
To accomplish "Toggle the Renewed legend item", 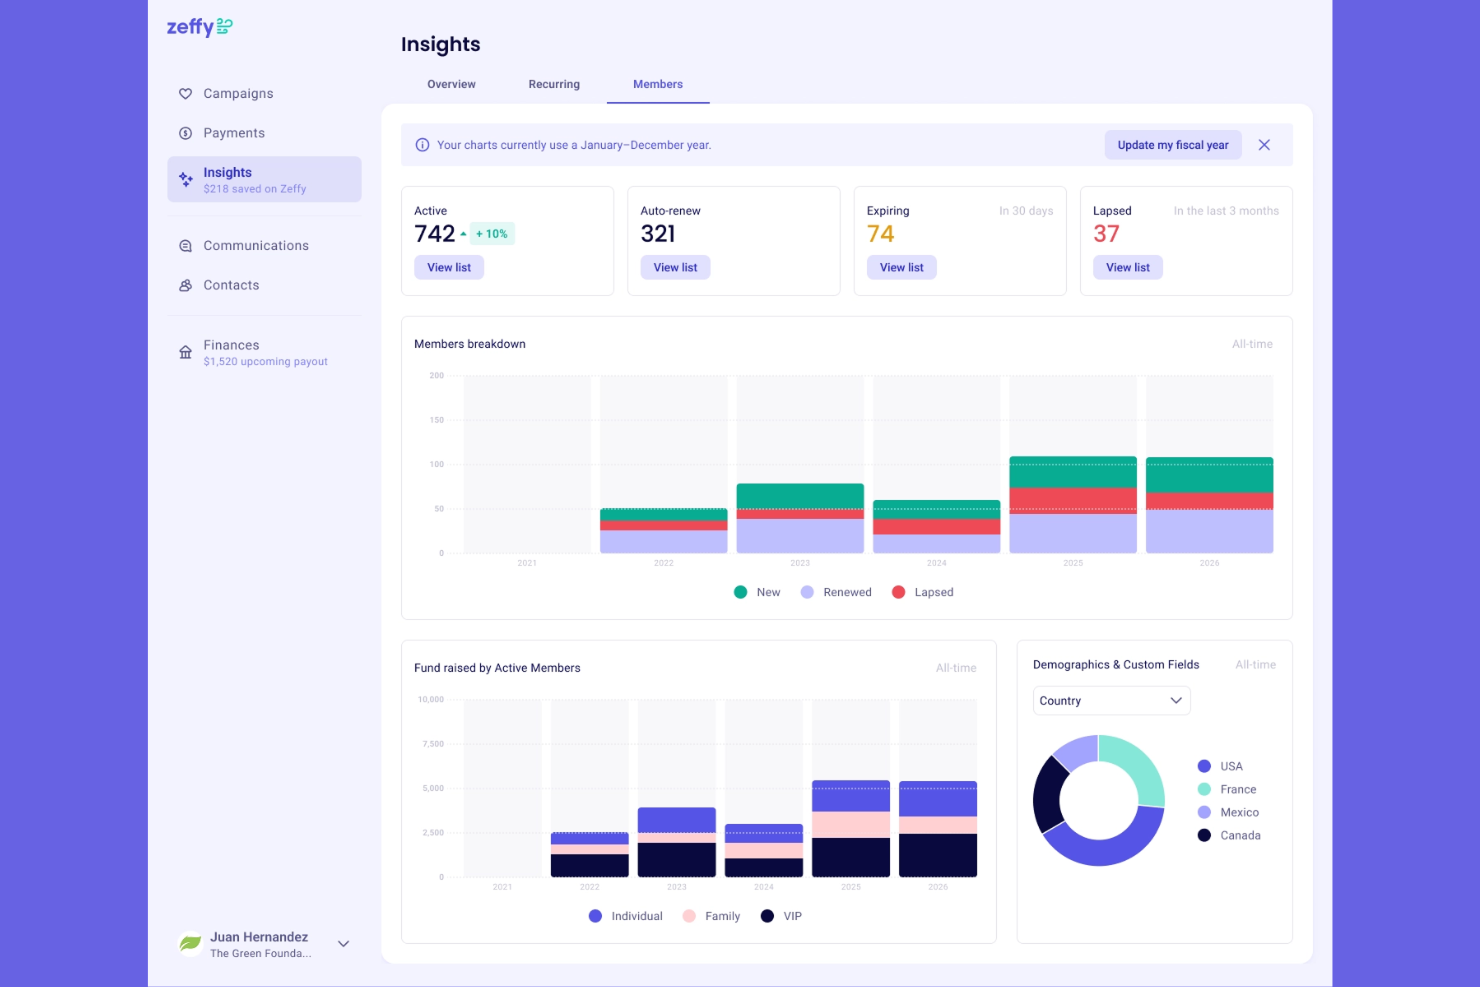I will click(x=836, y=593).
